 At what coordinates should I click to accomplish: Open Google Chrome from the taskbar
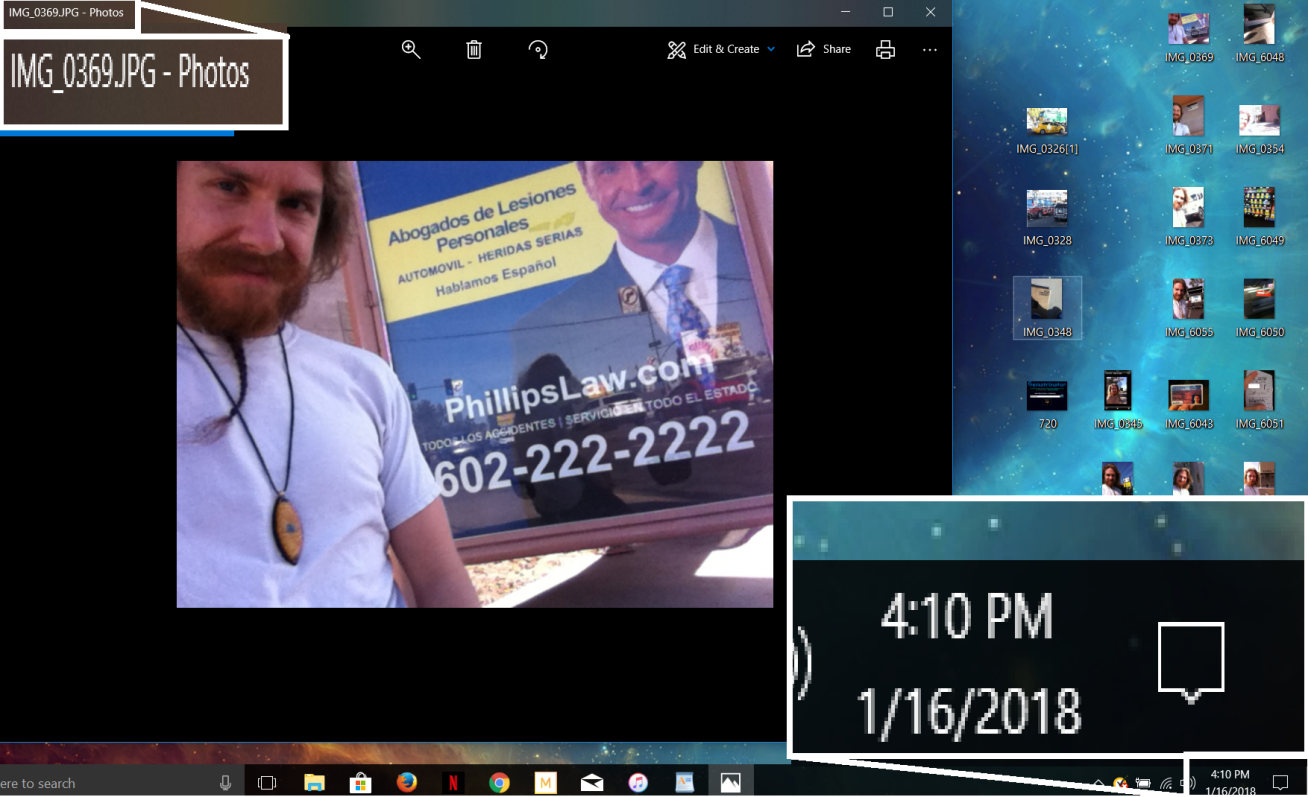coord(499,782)
